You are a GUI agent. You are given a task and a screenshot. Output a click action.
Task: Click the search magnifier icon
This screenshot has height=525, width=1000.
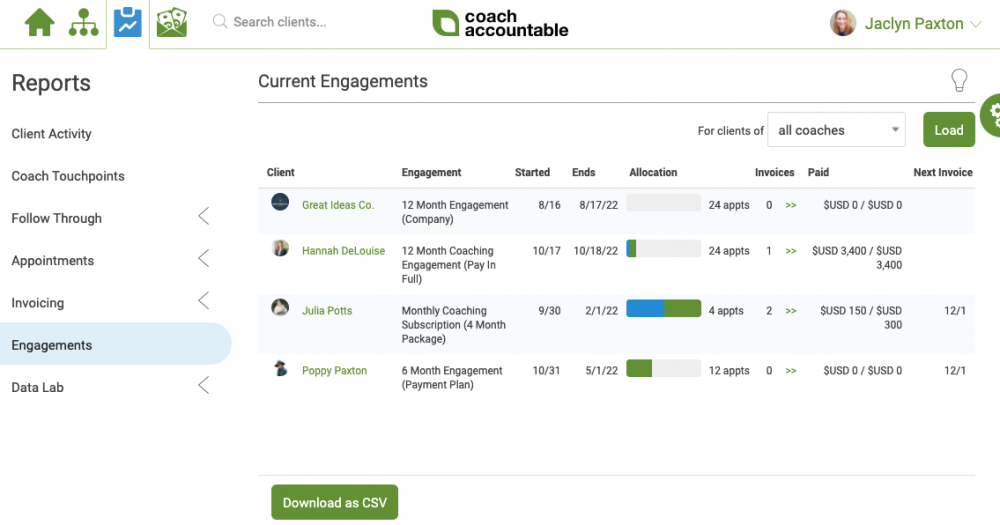pos(220,22)
